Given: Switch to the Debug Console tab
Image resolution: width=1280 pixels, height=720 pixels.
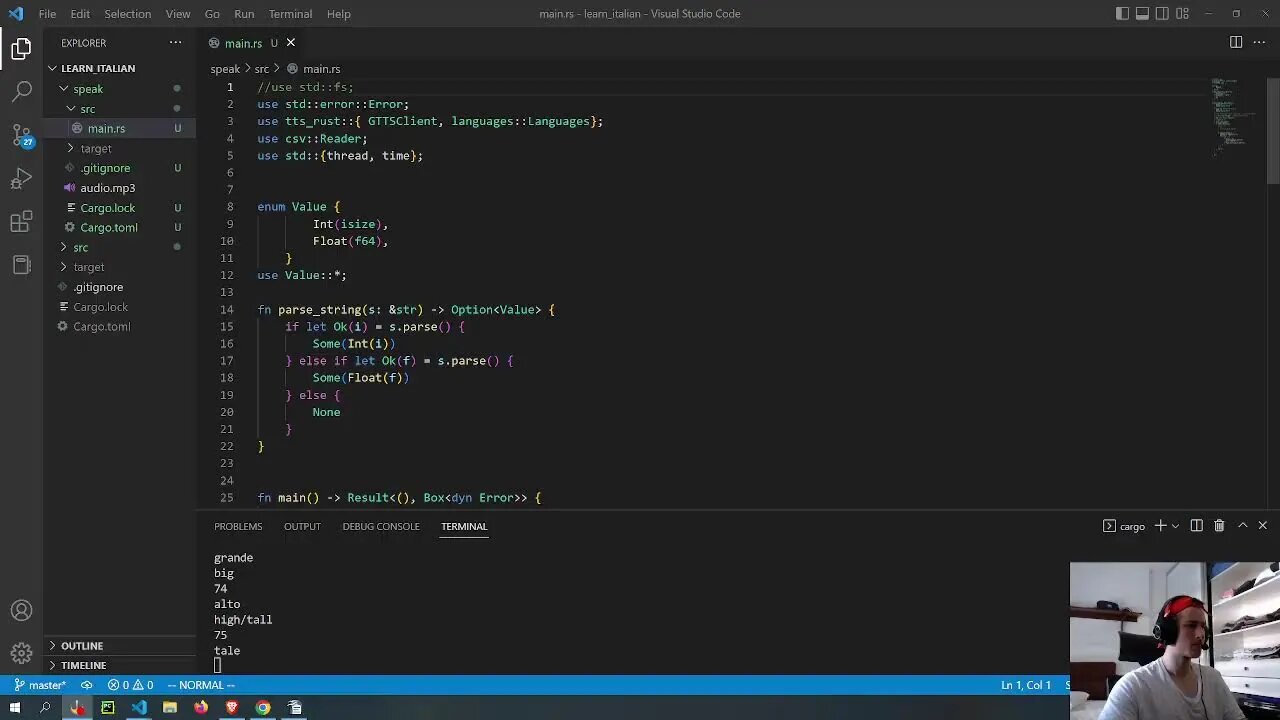Looking at the screenshot, I should click(381, 526).
